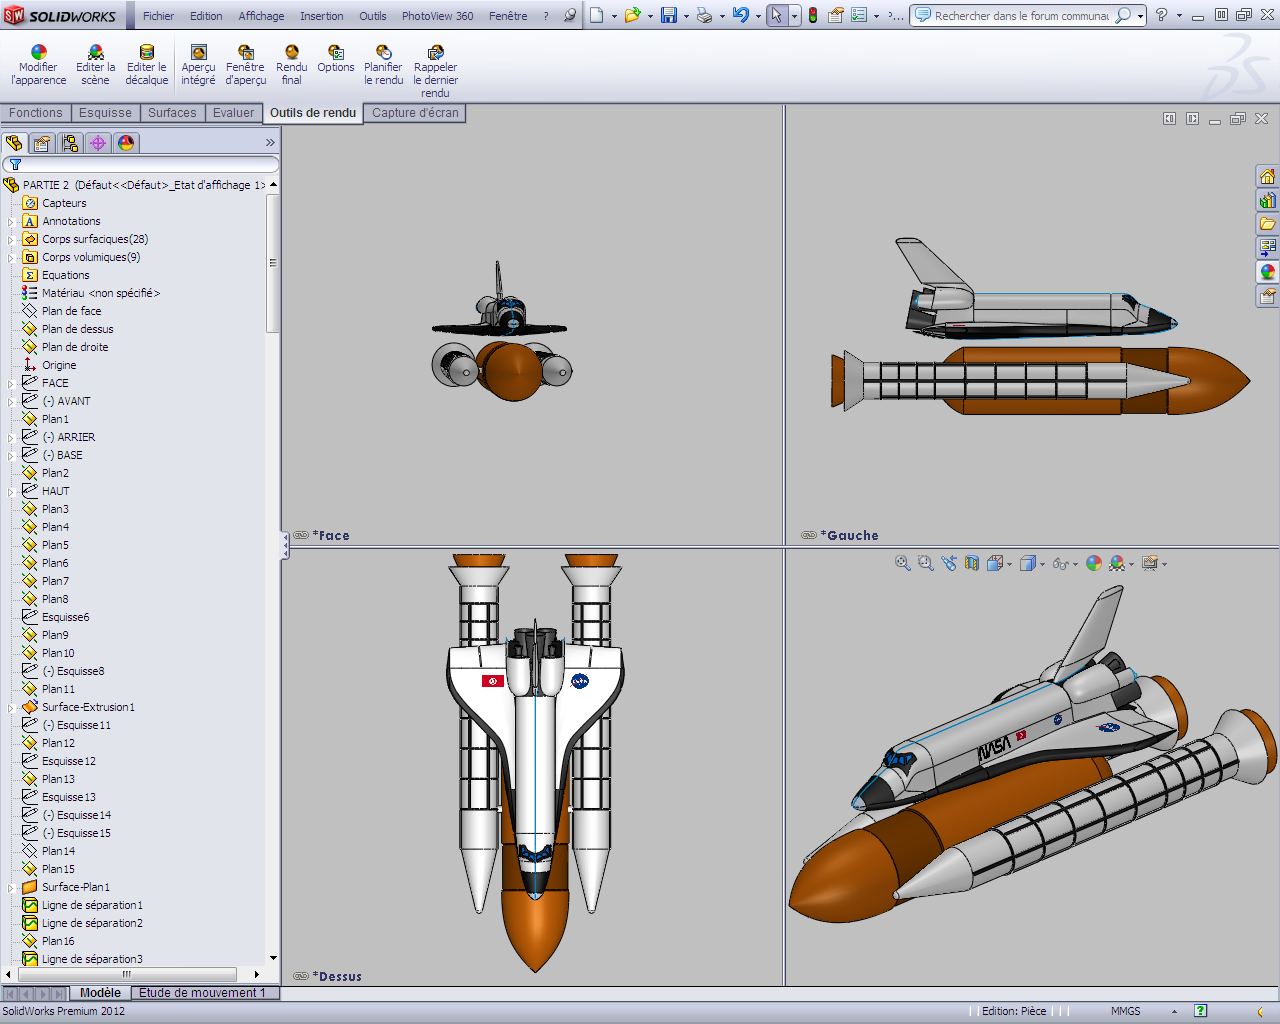Switch to the Capture d'écran tab

point(415,113)
